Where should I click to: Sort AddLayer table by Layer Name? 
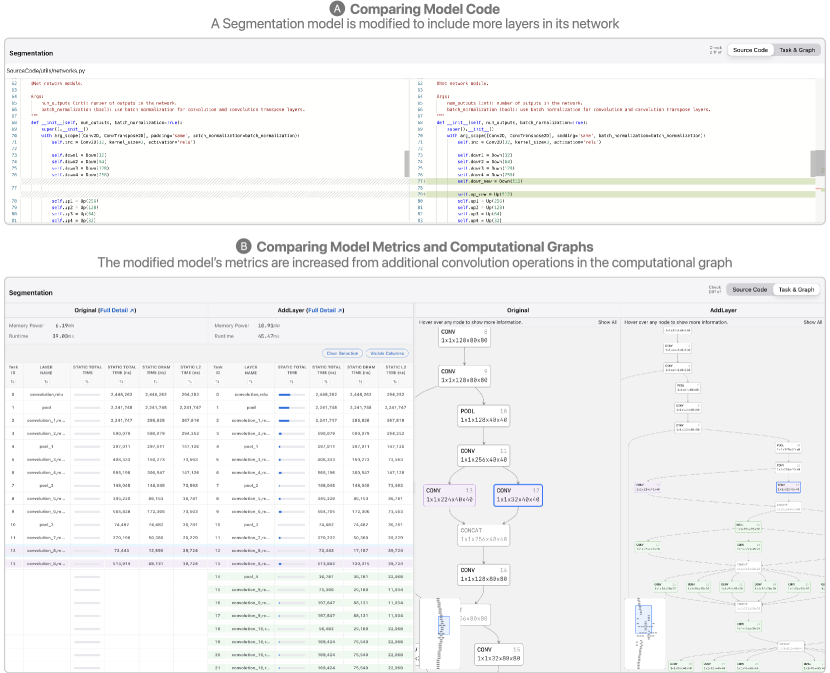(250, 381)
